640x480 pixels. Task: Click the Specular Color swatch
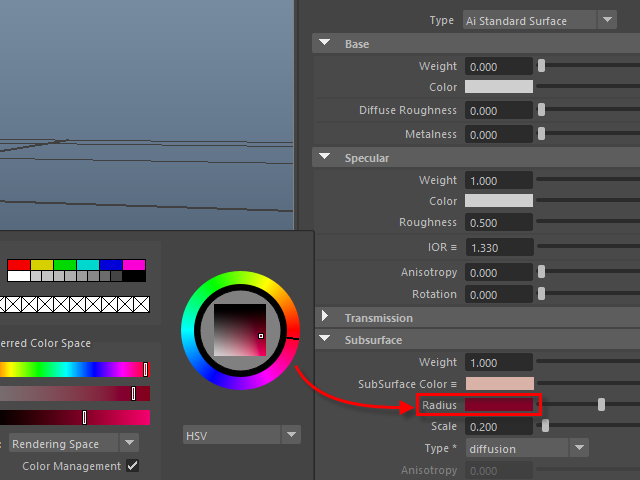pos(499,201)
